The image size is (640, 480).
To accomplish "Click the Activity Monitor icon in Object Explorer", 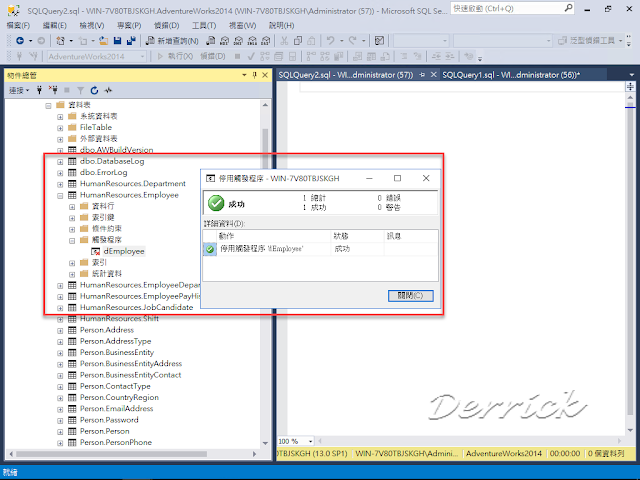I will pos(108,90).
